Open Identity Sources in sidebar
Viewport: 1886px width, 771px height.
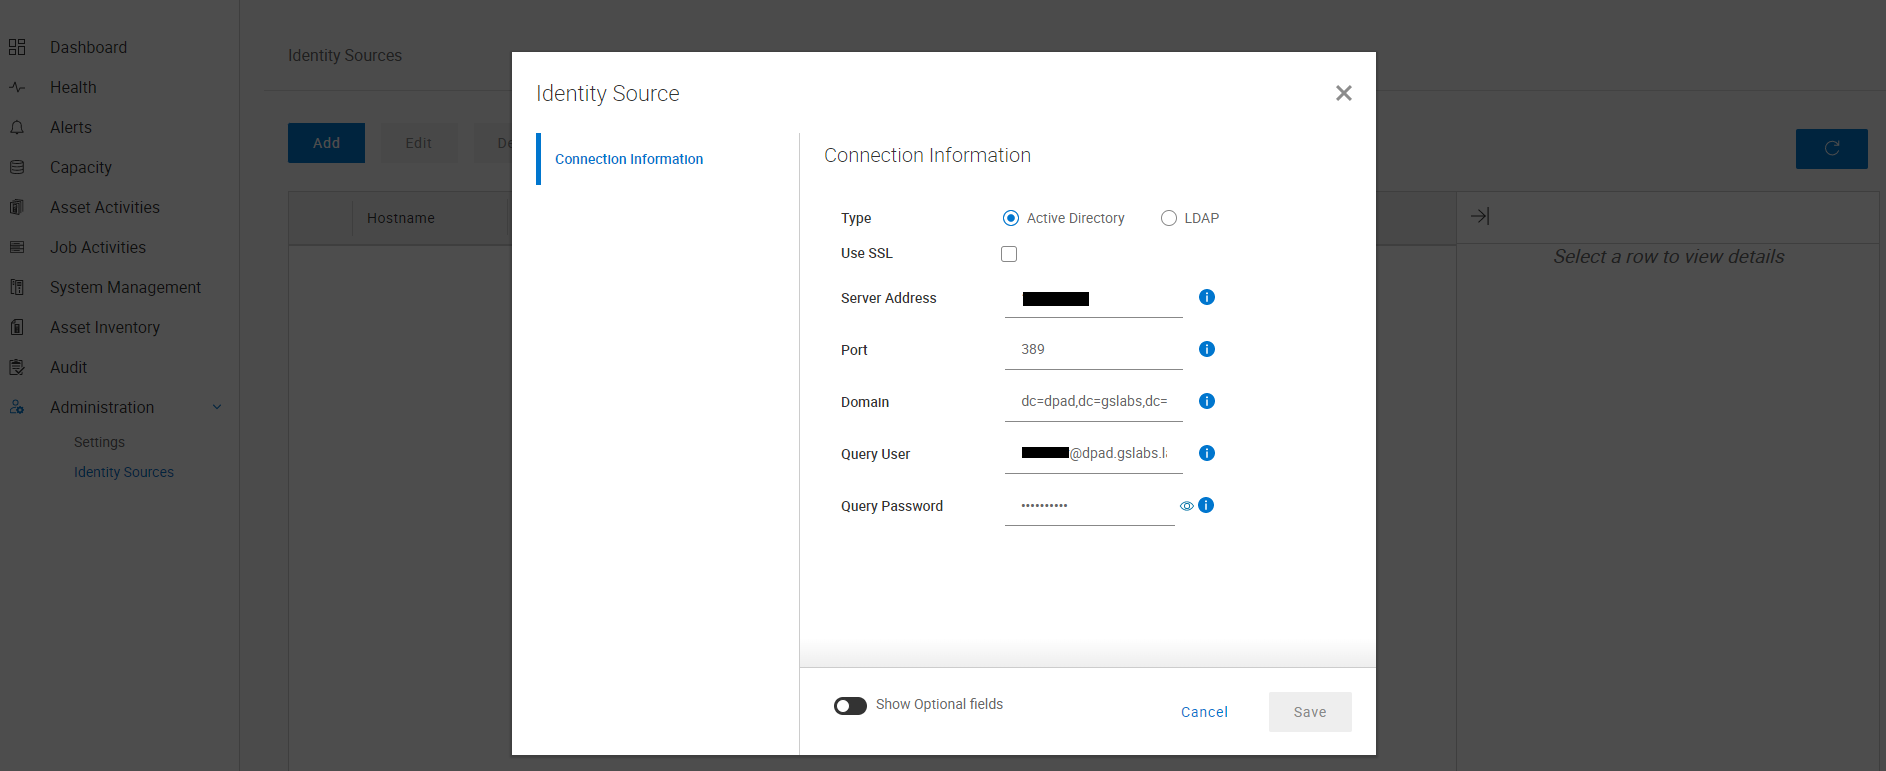tap(123, 472)
